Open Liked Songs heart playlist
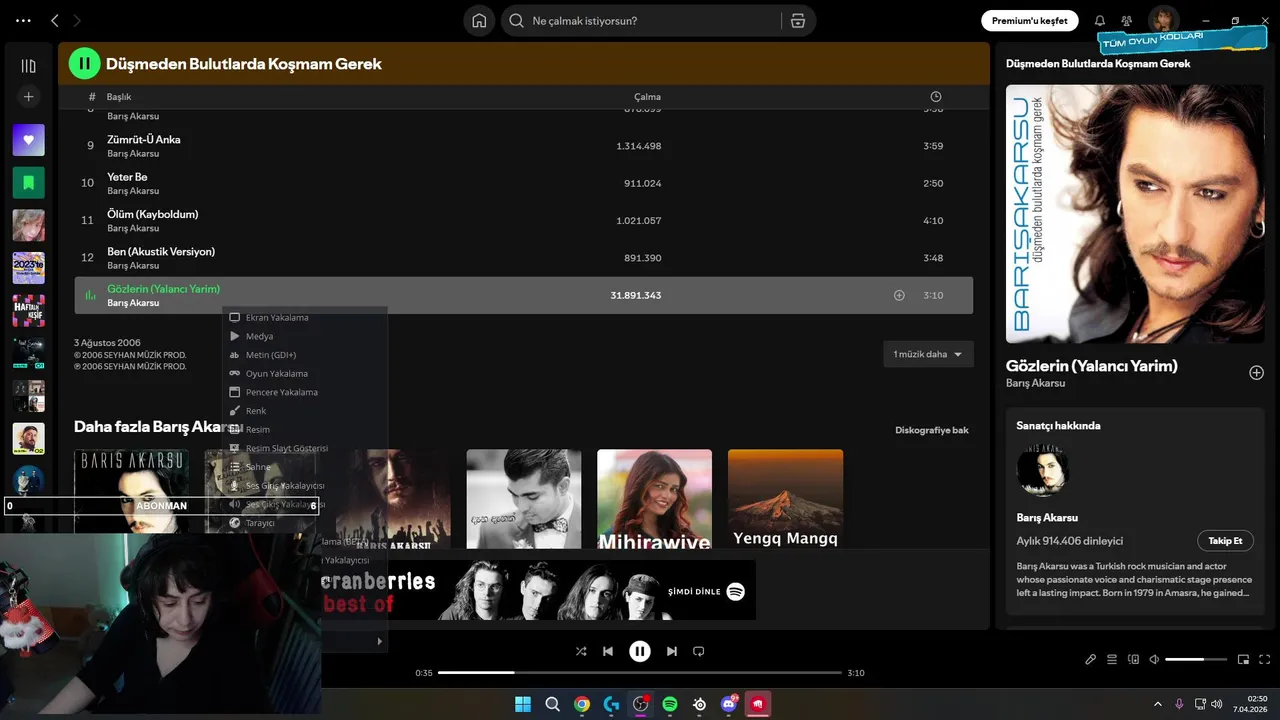This screenshot has height=720, width=1280. (28, 140)
